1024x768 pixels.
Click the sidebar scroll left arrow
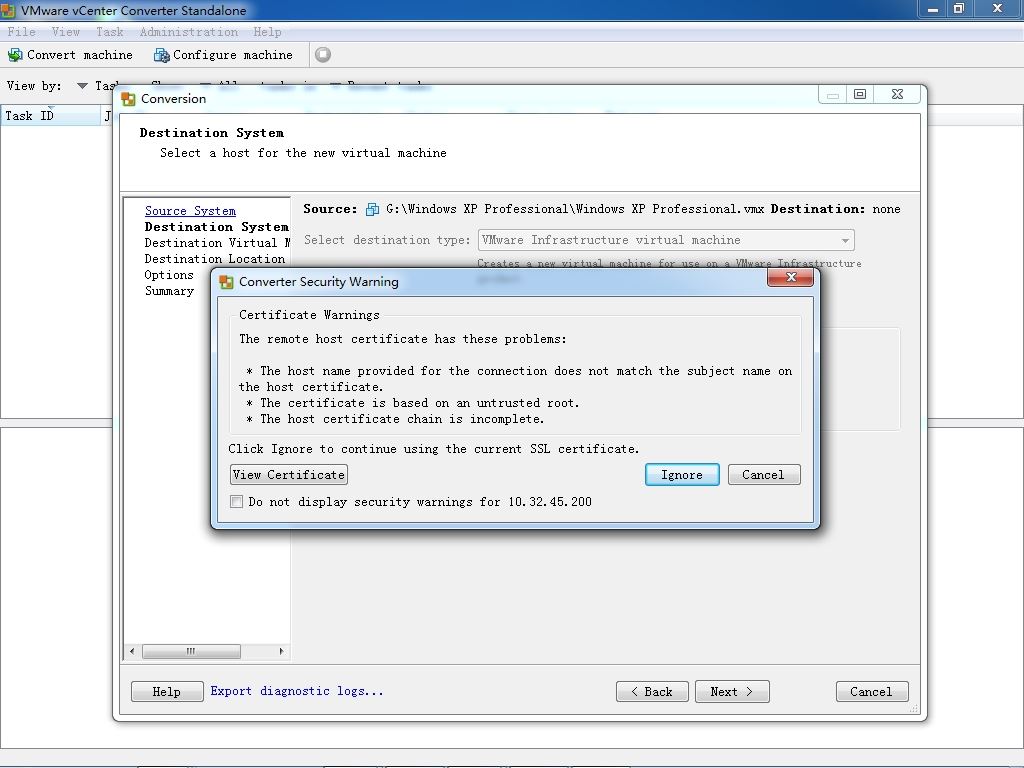[x=132, y=651]
